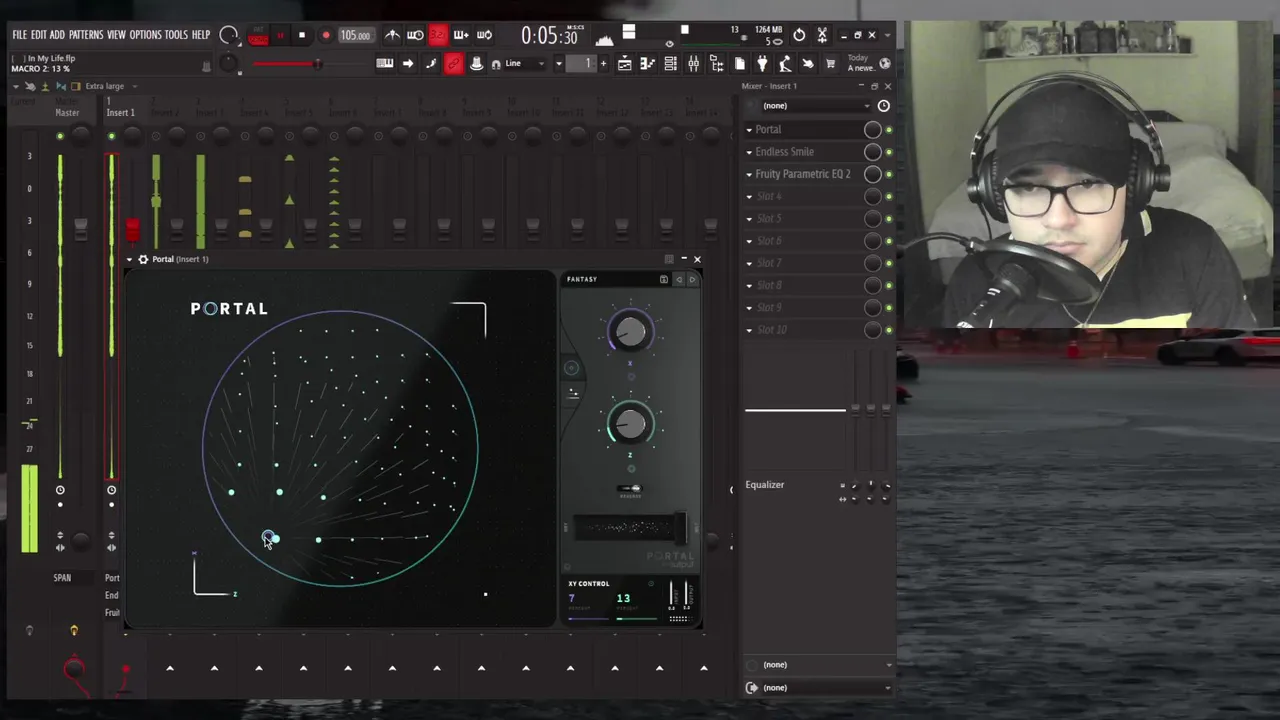Open the EDIT menu

click(x=39, y=35)
